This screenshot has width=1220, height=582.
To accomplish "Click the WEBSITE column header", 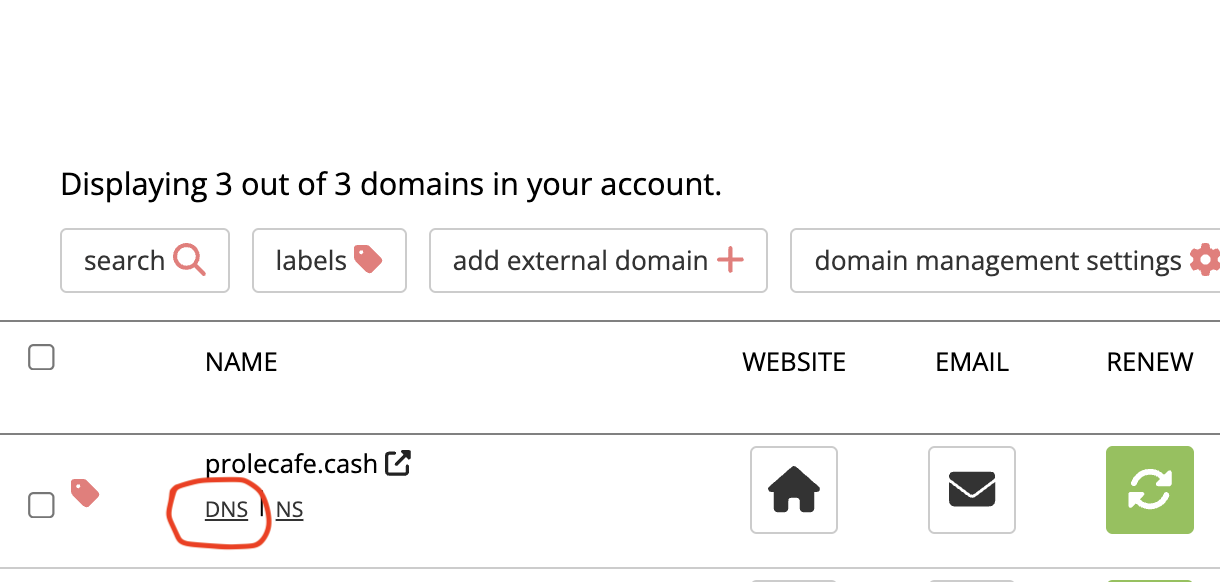I will point(793,361).
